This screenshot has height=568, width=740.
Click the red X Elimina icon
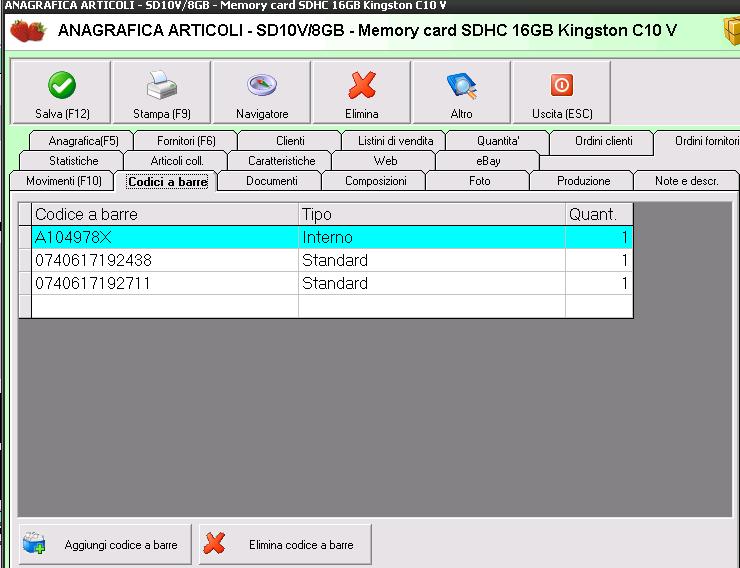click(x=362, y=85)
